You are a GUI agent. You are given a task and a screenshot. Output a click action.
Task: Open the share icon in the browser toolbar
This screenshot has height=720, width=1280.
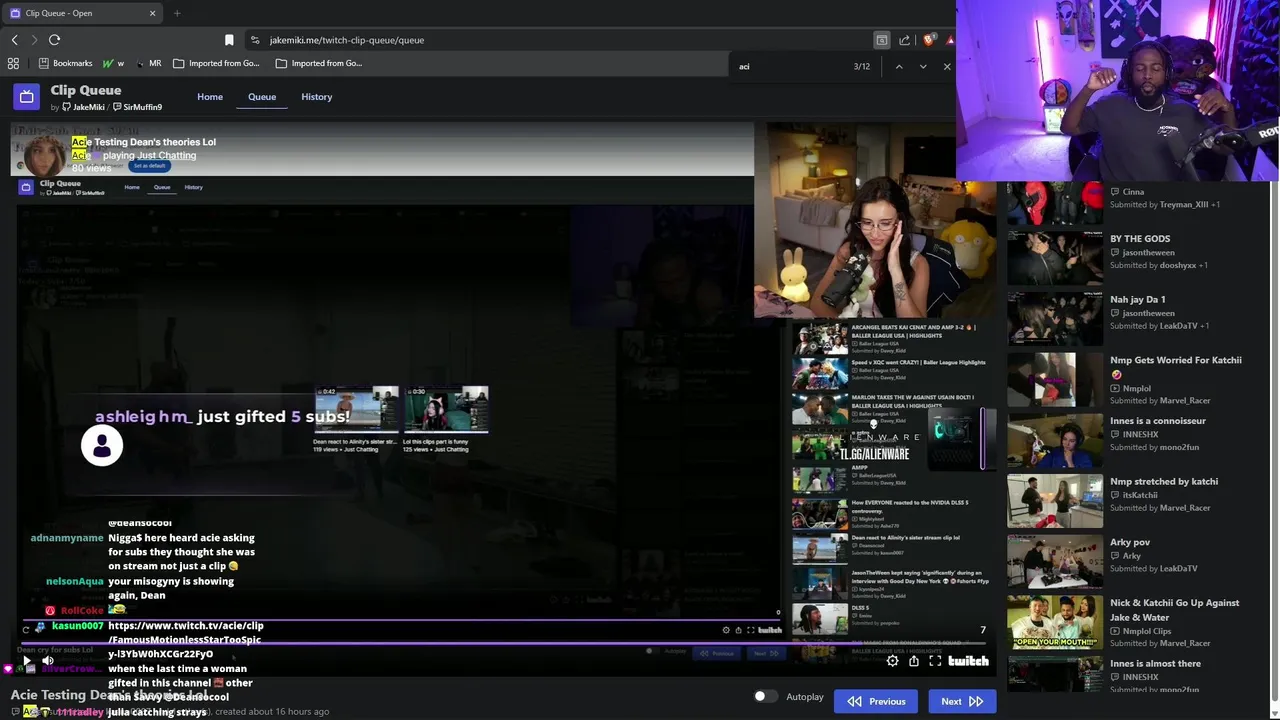[x=905, y=40]
